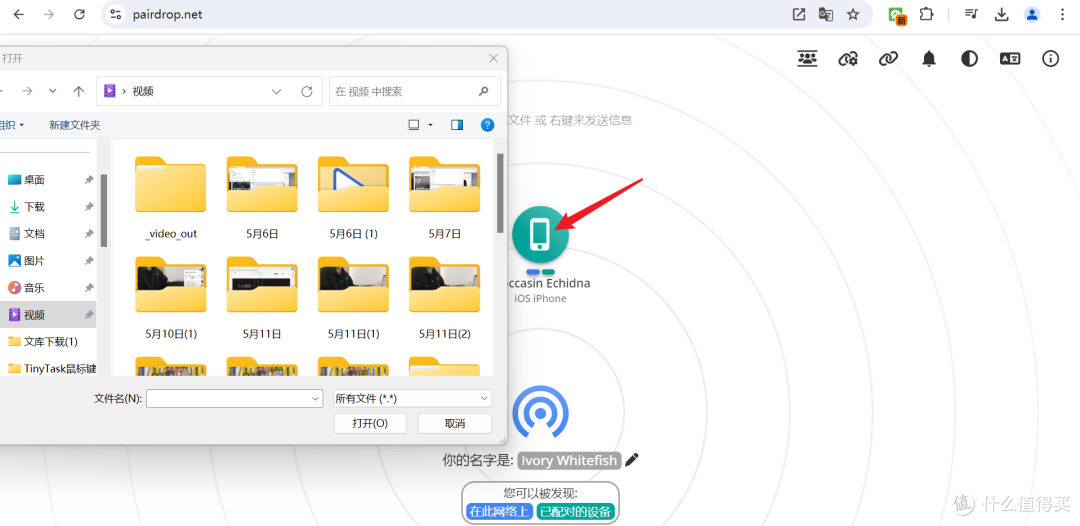Select the 5月7日 folder
The height and width of the screenshot is (526, 1080).
(x=444, y=198)
